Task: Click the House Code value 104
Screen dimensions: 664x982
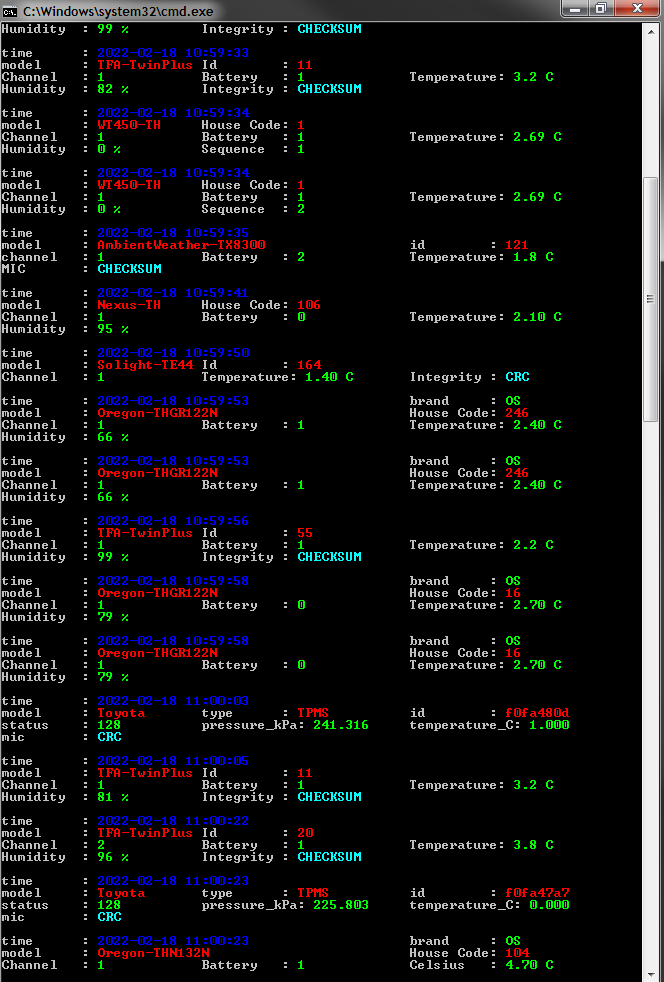Action: tap(517, 953)
